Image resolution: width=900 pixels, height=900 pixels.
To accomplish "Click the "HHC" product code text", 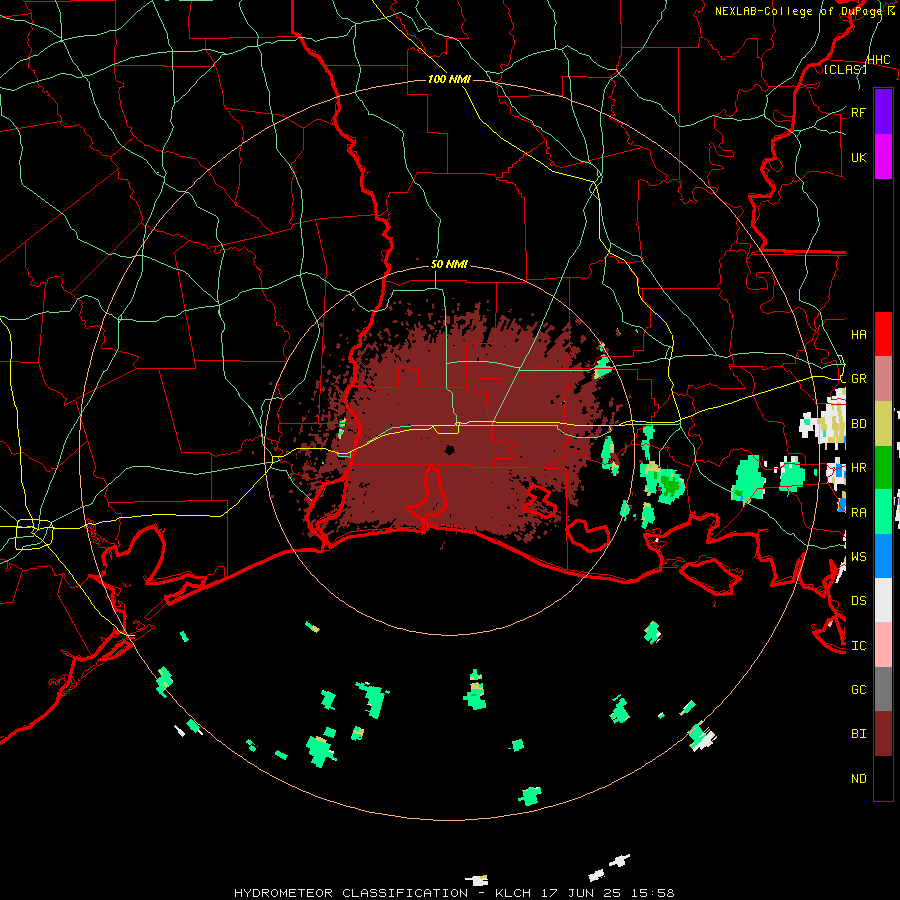I will tap(878, 60).
